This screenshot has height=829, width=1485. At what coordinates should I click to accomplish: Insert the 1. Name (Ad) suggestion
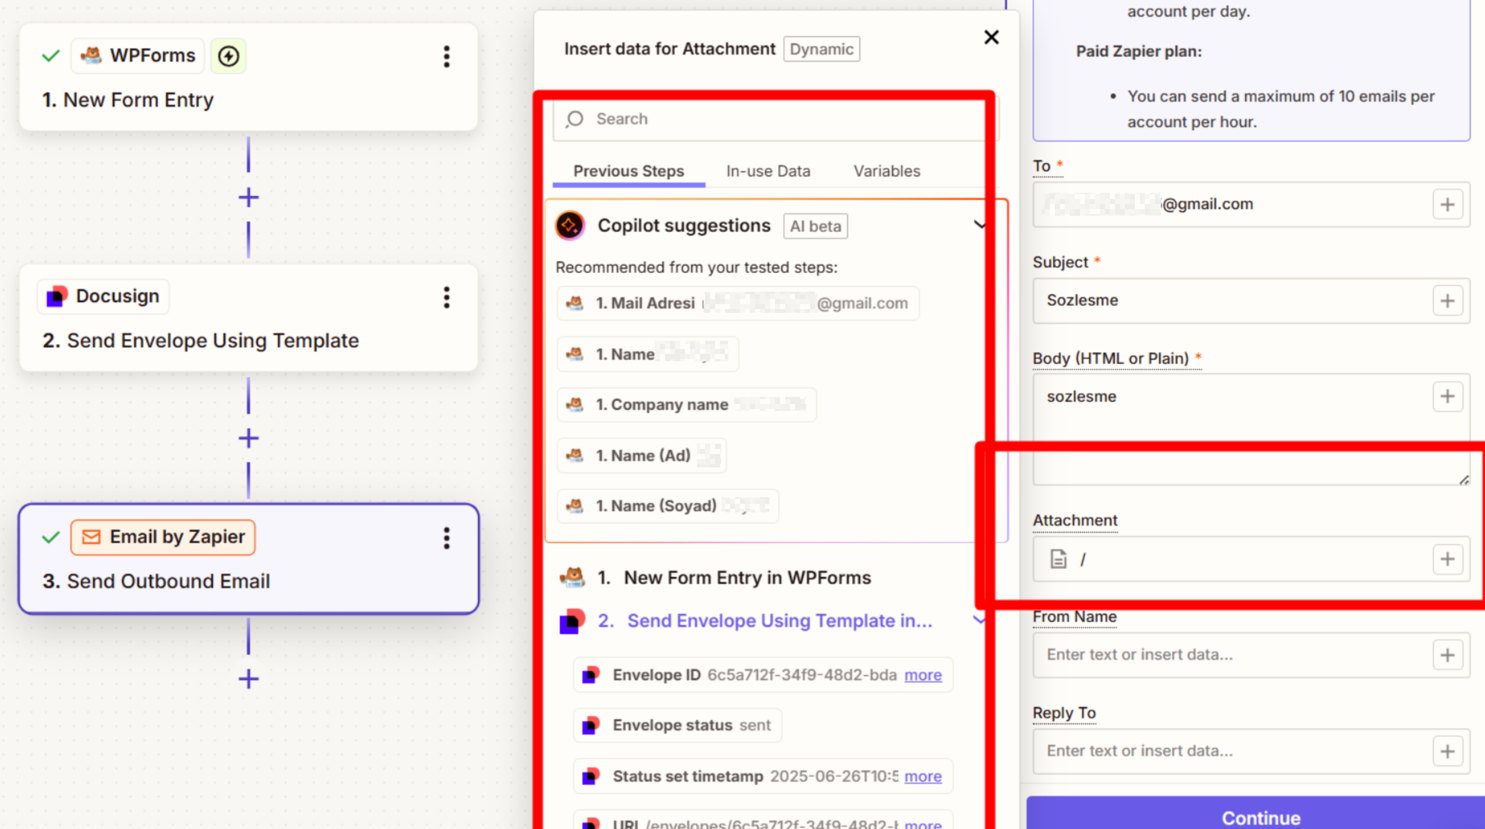point(642,455)
